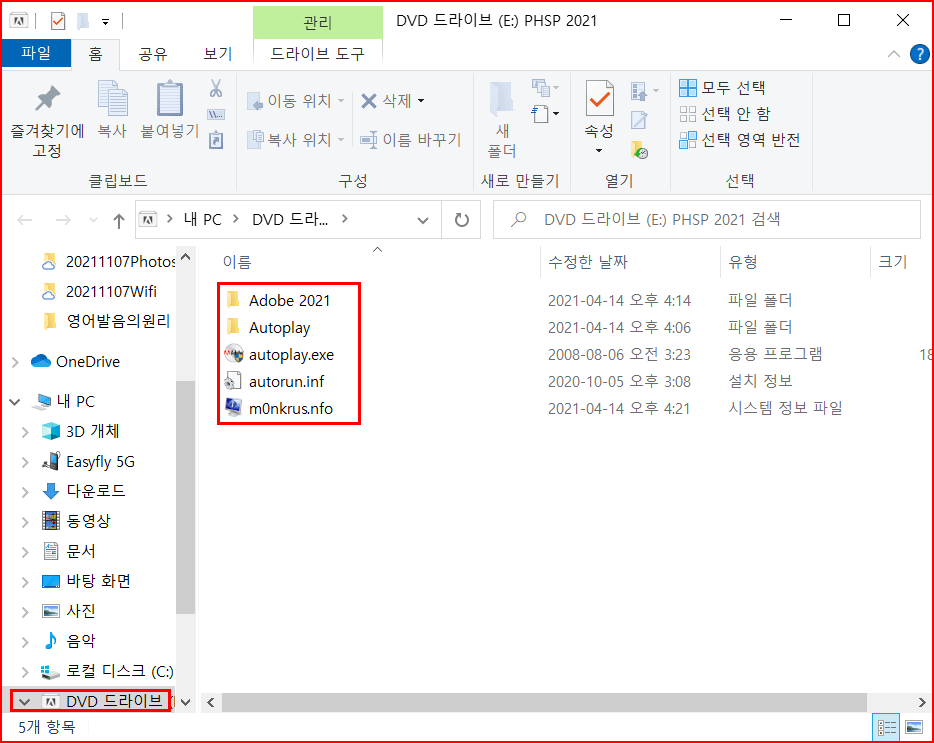The height and width of the screenshot is (743, 934).
Task: Pin to Quick Access (즐겨찾기에 고정)
Action: (47, 122)
